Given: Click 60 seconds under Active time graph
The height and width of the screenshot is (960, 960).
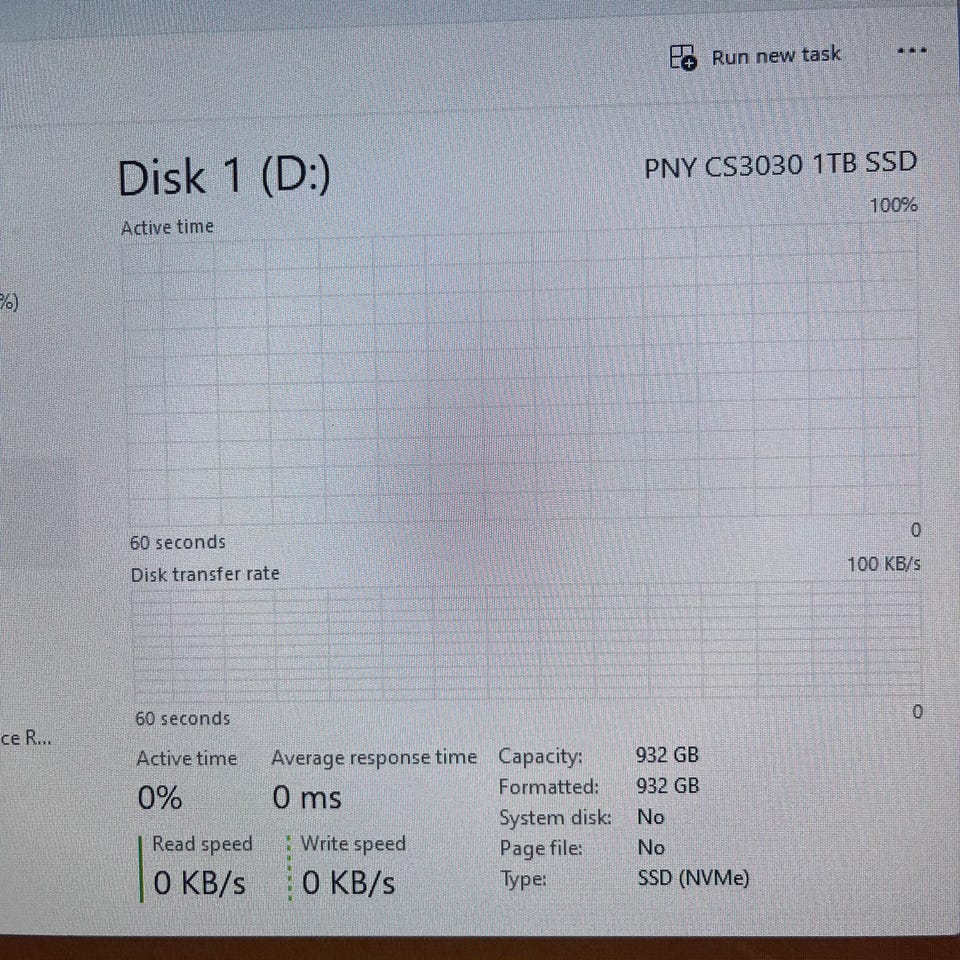Looking at the screenshot, I should [178, 542].
